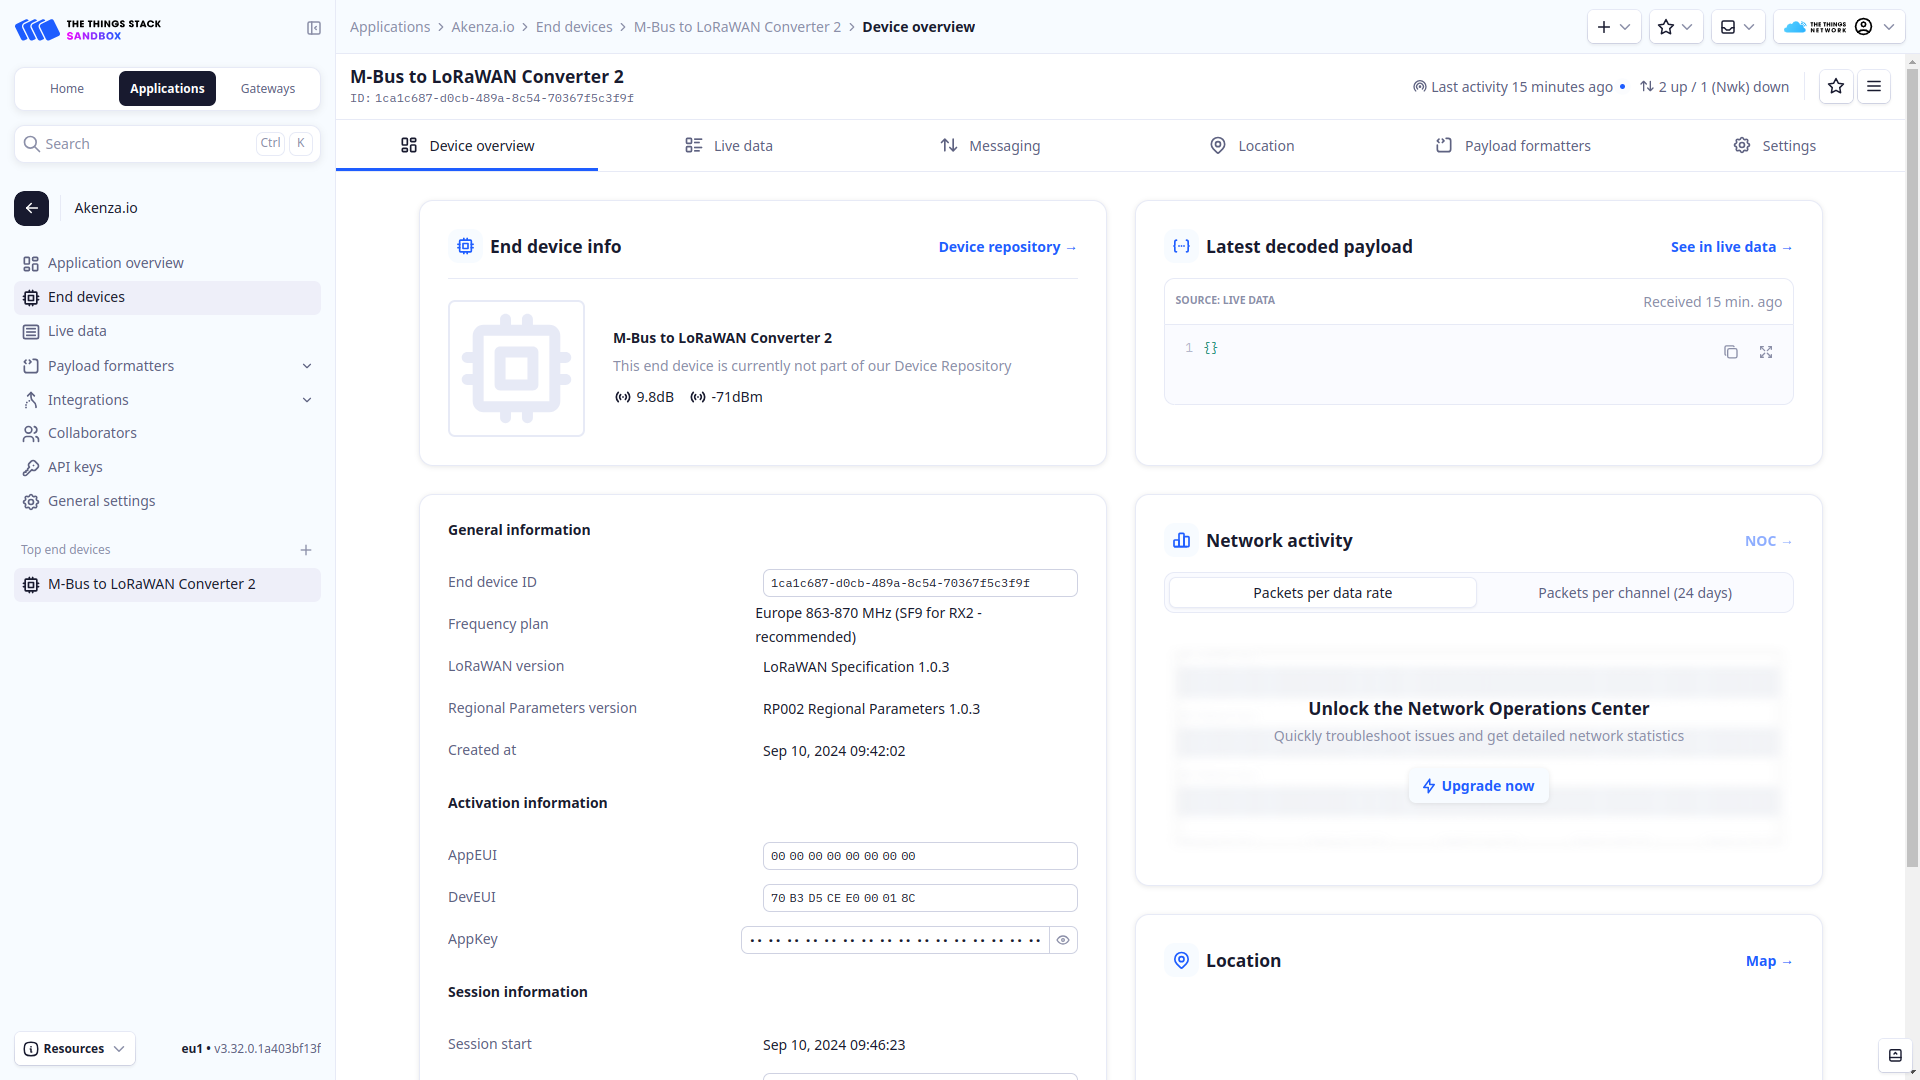Open Collaborators in sidebar
Image resolution: width=1920 pixels, height=1080 pixels.
[x=167, y=433]
